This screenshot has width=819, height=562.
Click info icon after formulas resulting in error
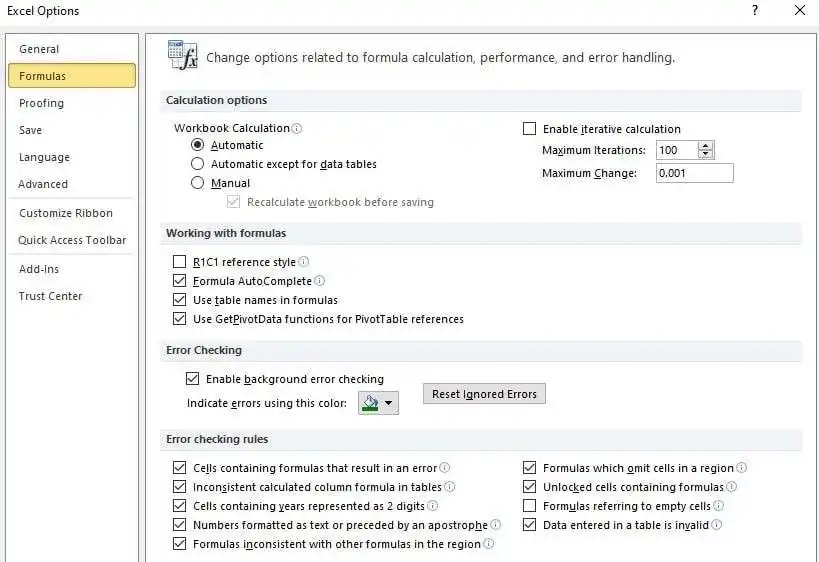[x=445, y=468]
